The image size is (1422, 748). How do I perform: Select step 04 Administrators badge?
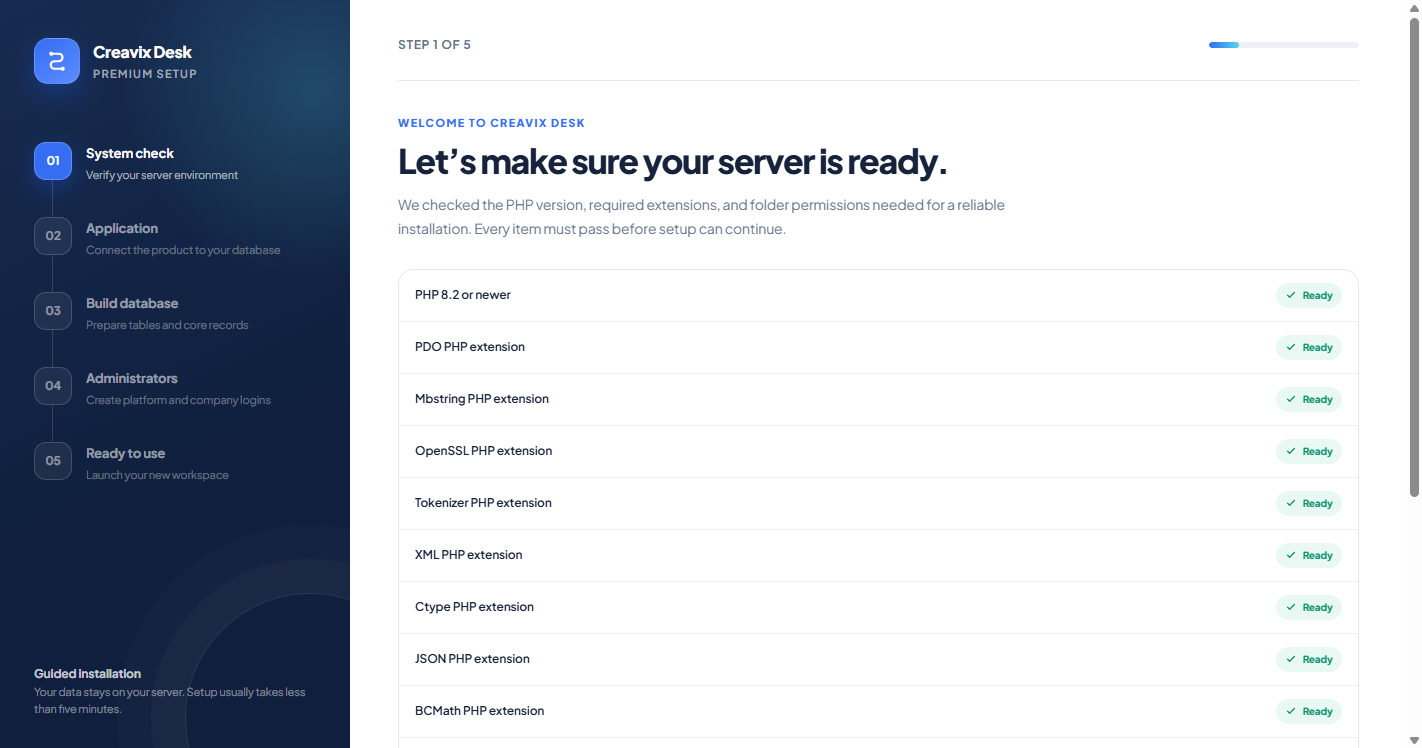tap(53, 385)
